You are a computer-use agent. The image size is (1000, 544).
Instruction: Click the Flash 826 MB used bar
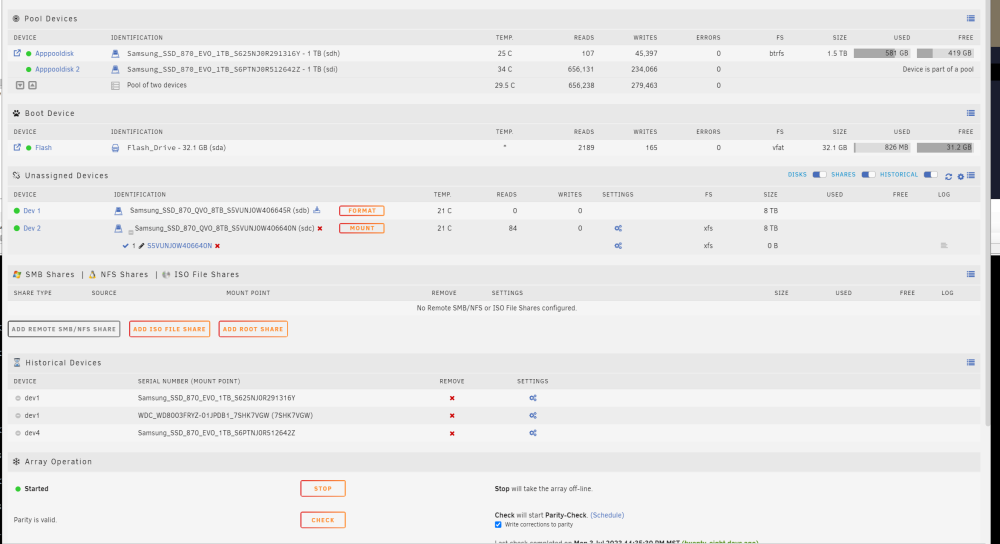pyautogui.click(x=883, y=147)
